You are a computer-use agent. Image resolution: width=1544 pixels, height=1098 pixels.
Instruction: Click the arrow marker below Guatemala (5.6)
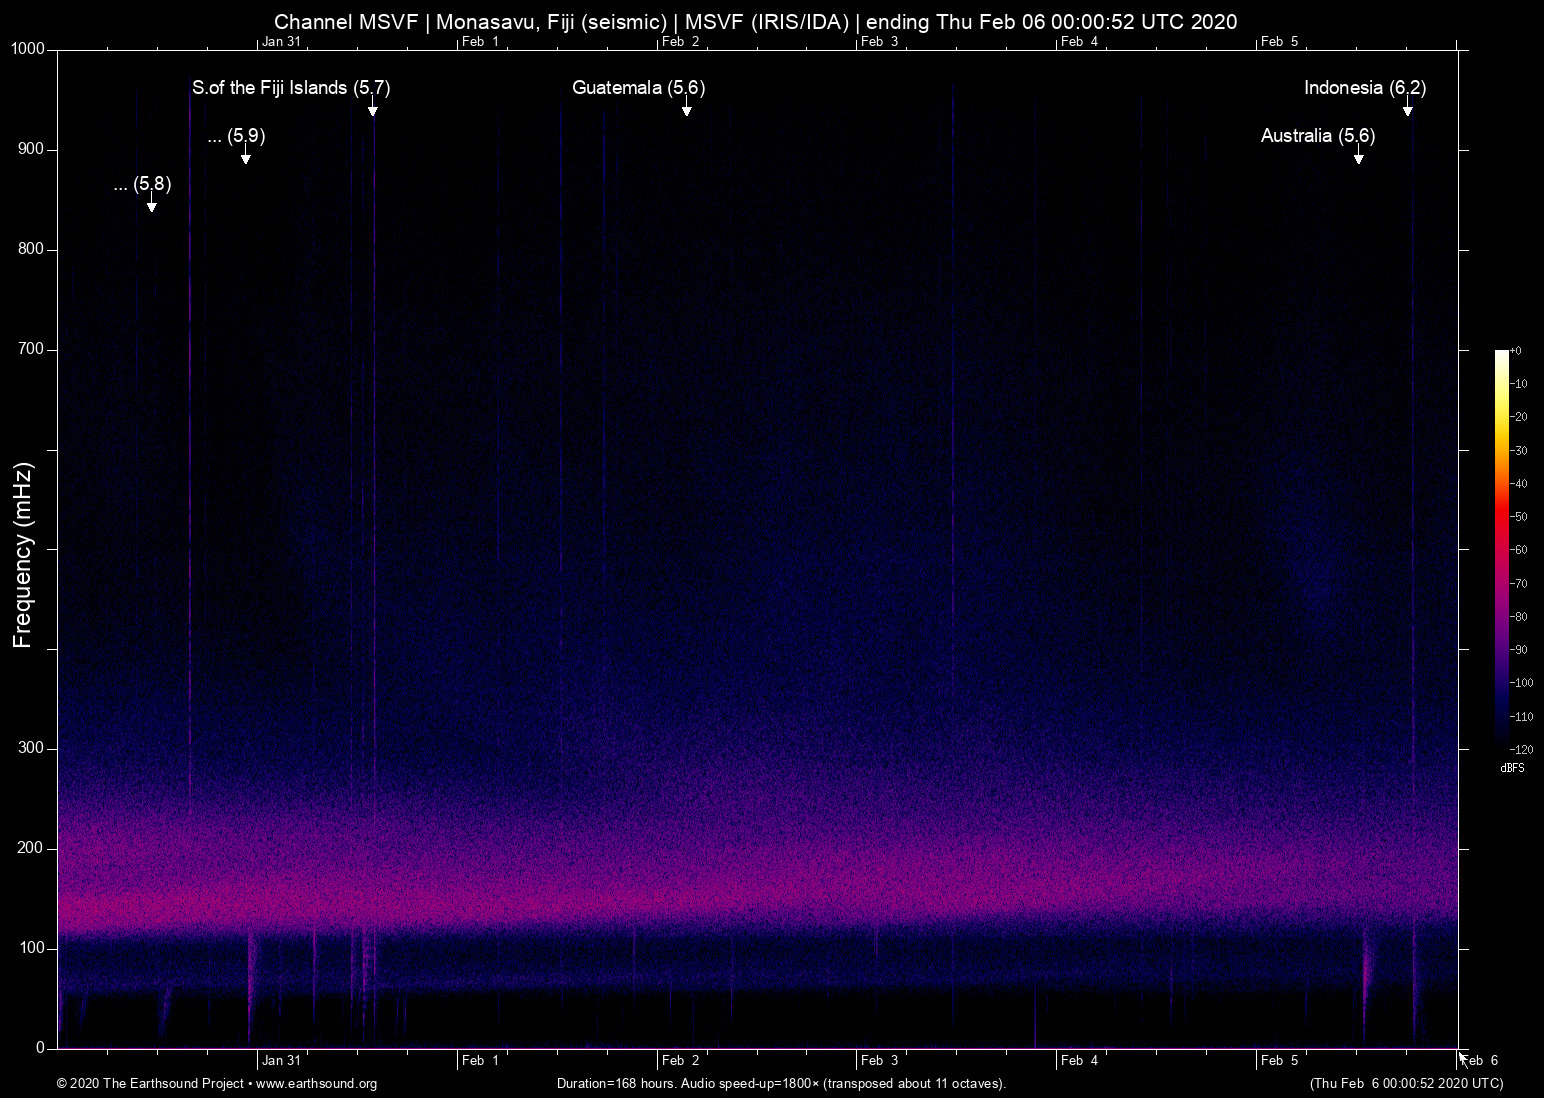pyautogui.click(x=687, y=107)
